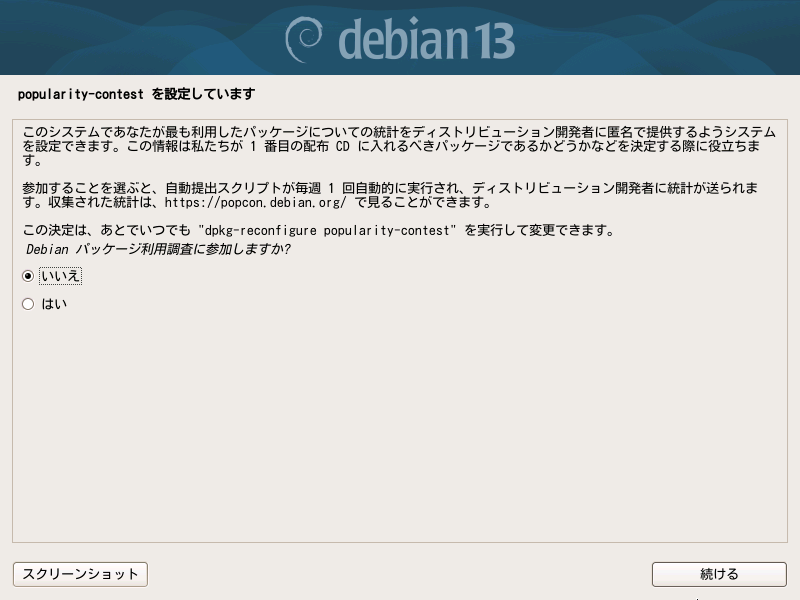The width and height of the screenshot is (800, 600).
Task: Select the いいえ radio button
Action: point(28,276)
